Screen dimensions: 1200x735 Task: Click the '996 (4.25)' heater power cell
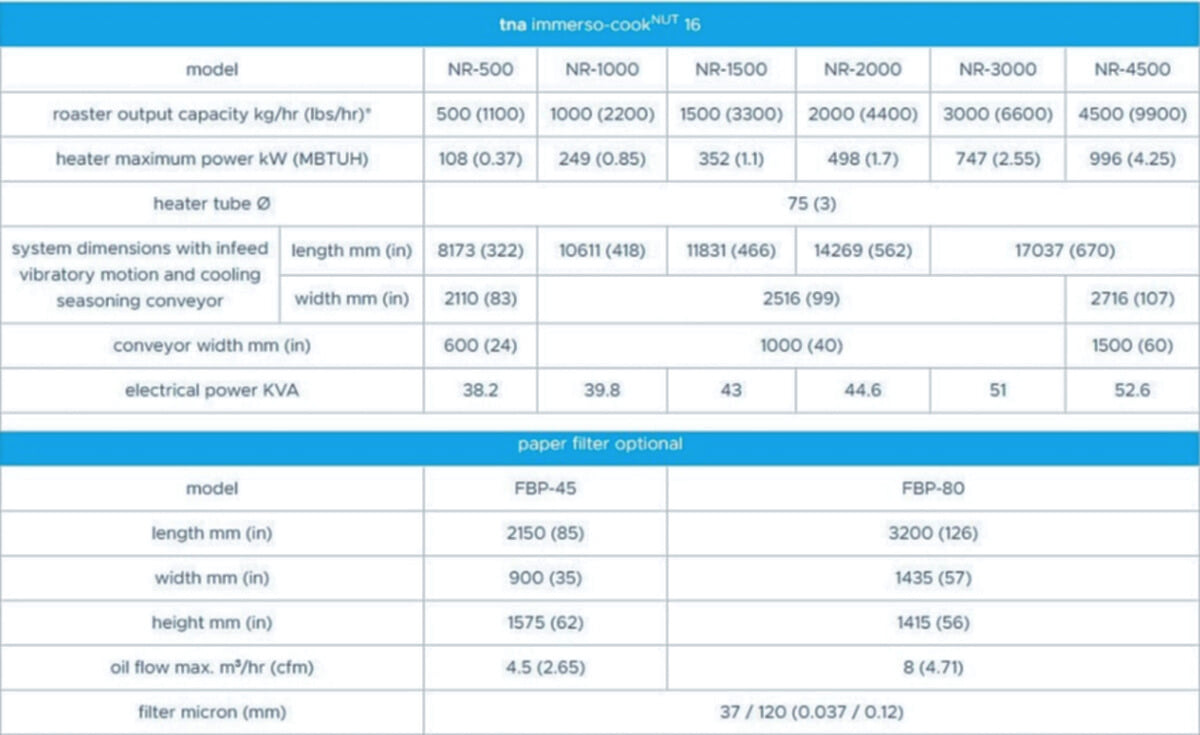point(1132,159)
